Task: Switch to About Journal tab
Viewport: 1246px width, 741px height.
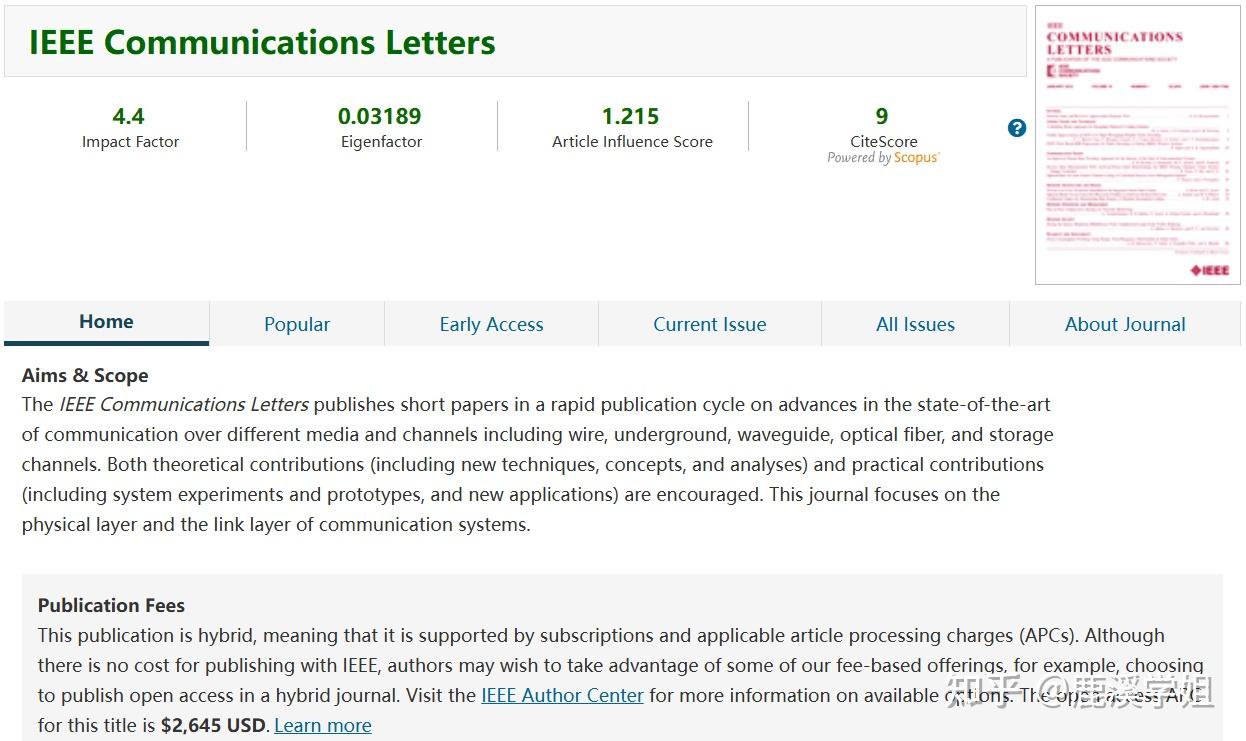Action: pyautogui.click(x=1125, y=324)
